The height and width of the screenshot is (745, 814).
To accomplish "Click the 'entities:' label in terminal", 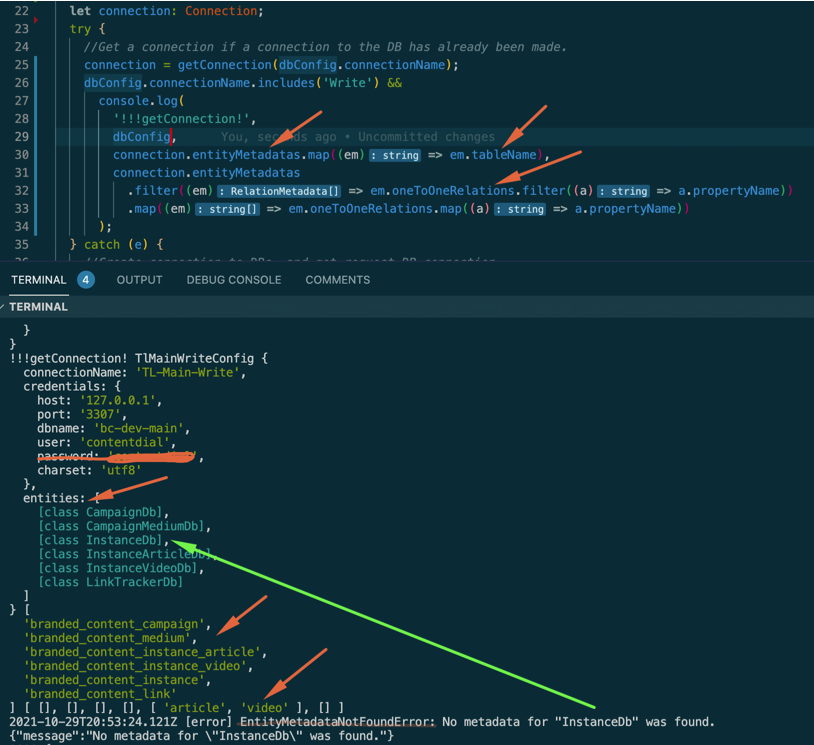I will pyautogui.click(x=54, y=498).
